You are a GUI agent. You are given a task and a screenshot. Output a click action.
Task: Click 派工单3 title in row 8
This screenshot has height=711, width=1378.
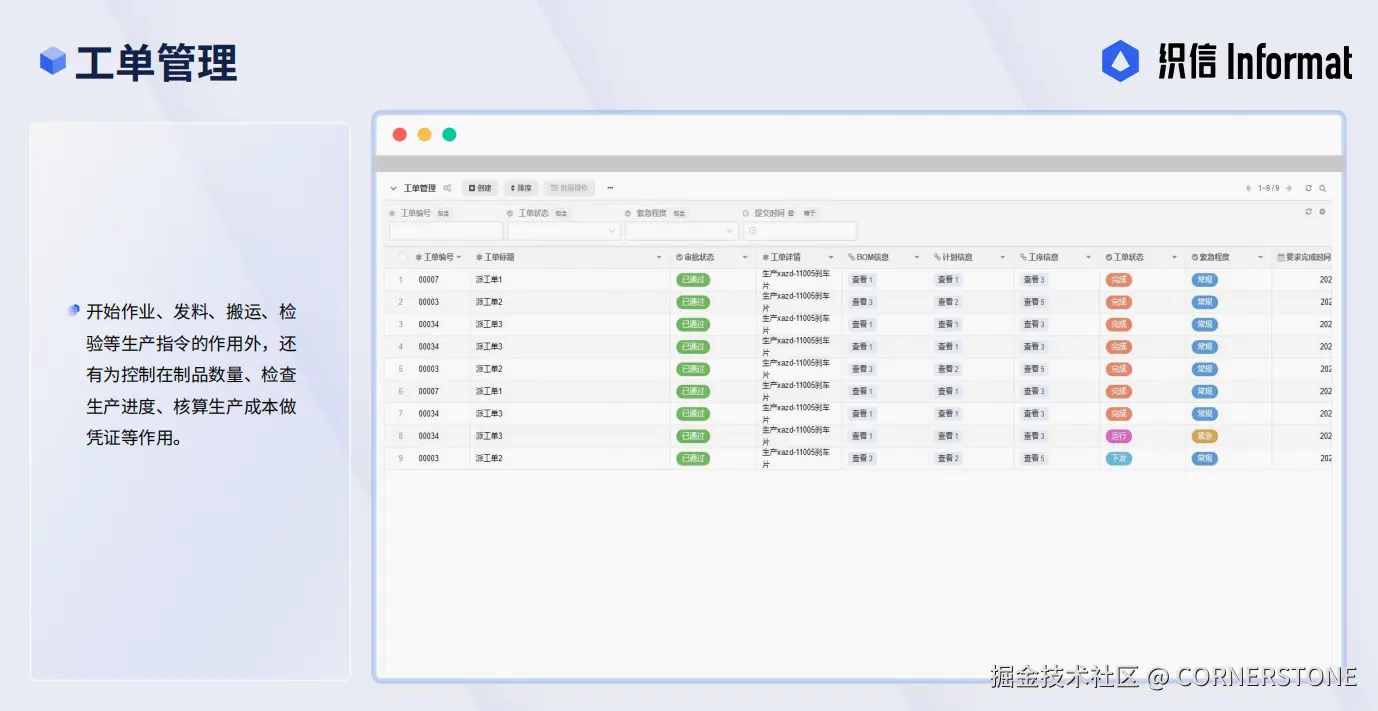coord(489,436)
